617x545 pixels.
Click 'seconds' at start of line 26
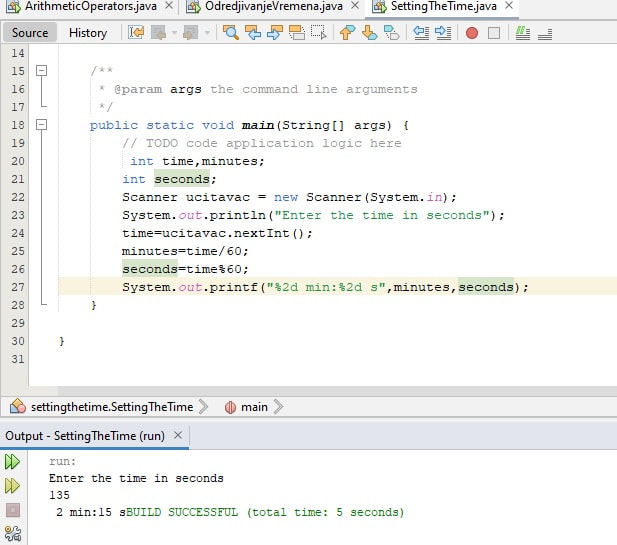point(150,269)
